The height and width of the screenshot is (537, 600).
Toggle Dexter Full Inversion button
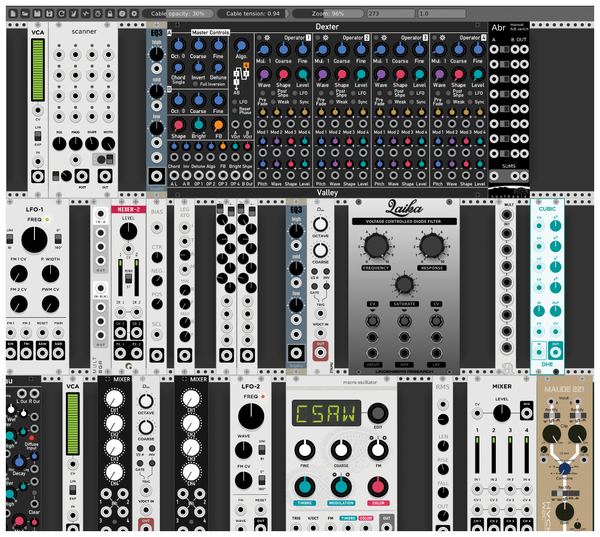pyautogui.click(x=195, y=84)
